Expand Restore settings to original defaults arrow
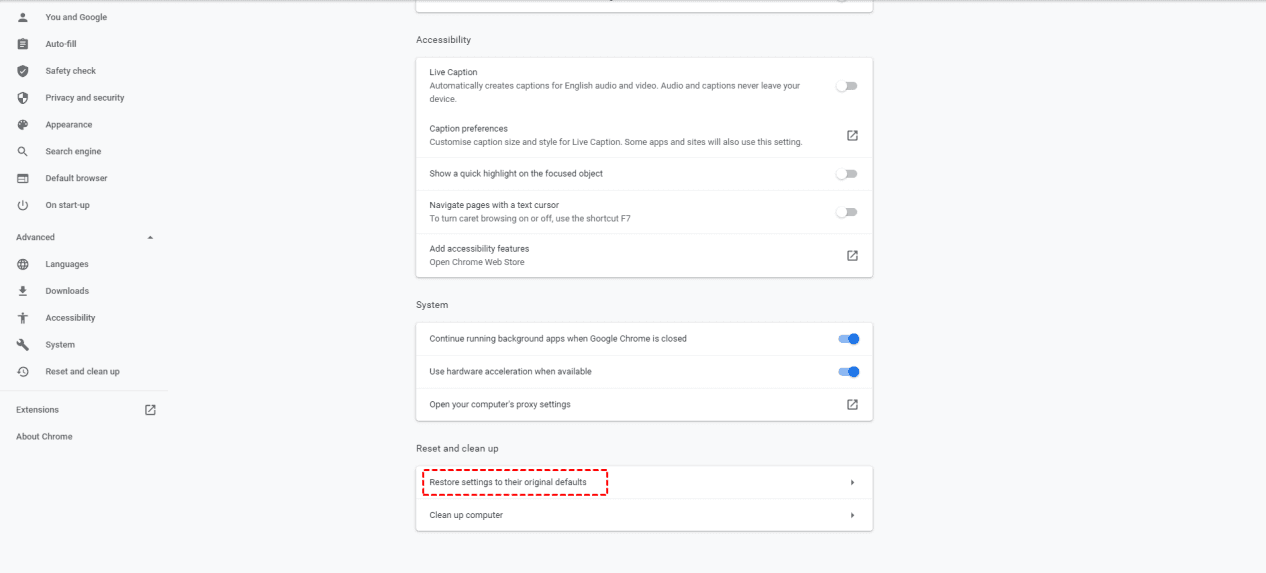Viewport: 1266px width, 573px height. (x=852, y=483)
